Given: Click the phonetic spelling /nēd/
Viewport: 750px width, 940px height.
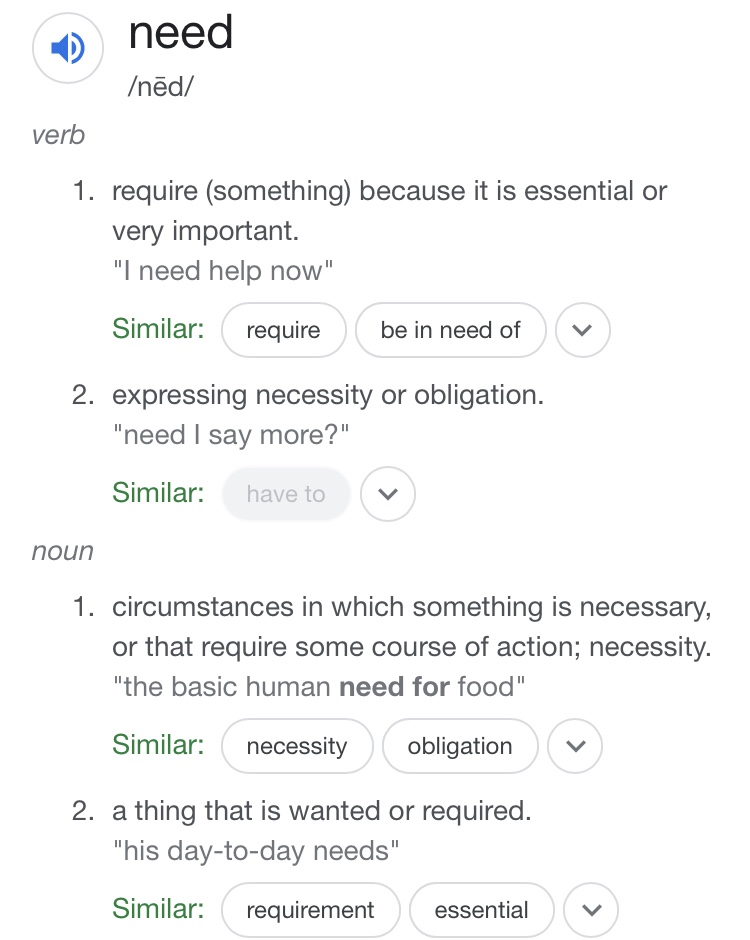Looking at the screenshot, I should point(160,87).
